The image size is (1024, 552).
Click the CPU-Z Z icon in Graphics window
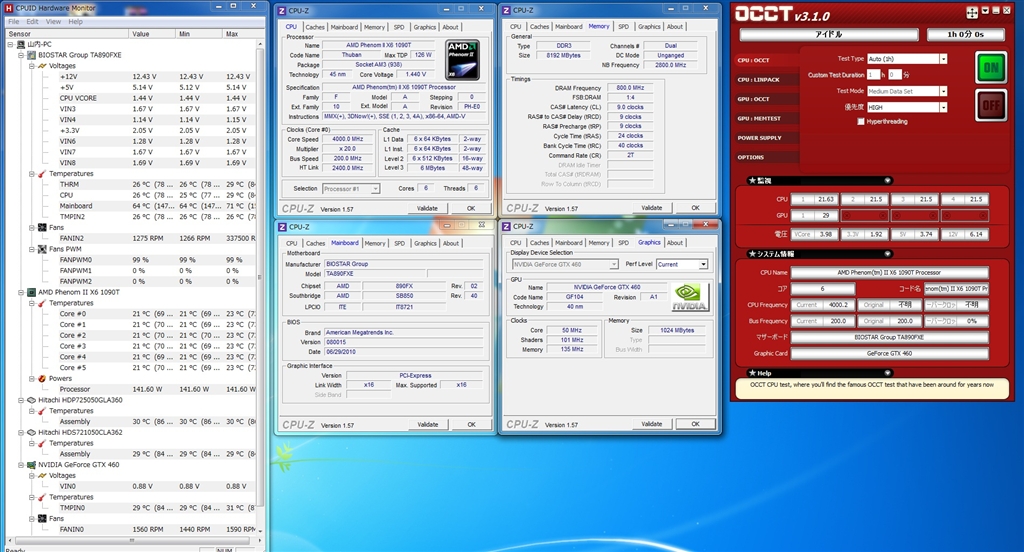coord(507,226)
